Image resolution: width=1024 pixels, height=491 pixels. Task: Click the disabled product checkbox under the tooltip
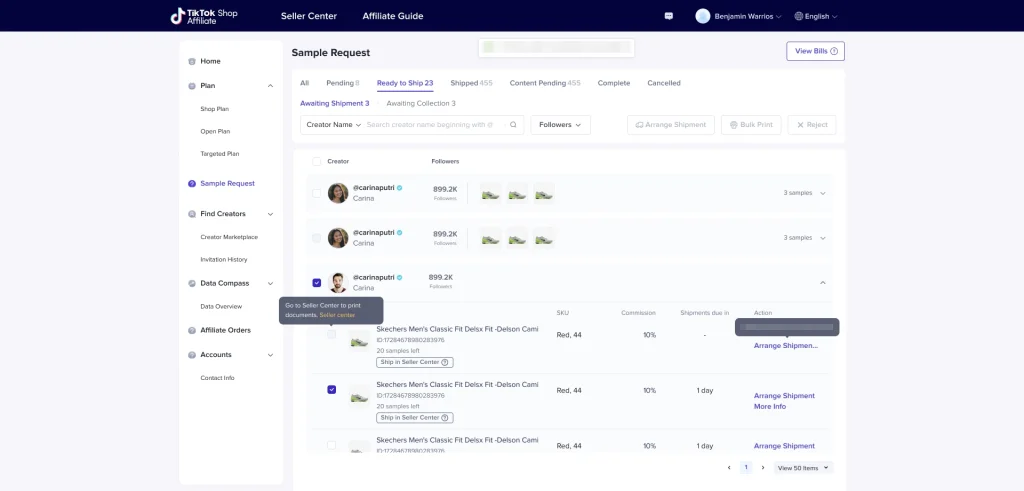pyautogui.click(x=332, y=334)
